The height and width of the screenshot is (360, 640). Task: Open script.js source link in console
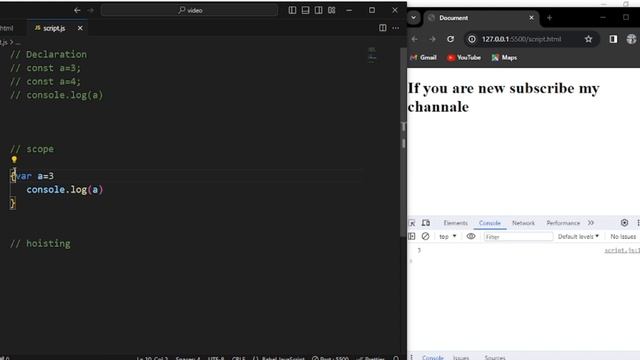pyautogui.click(x=622, y=250)
